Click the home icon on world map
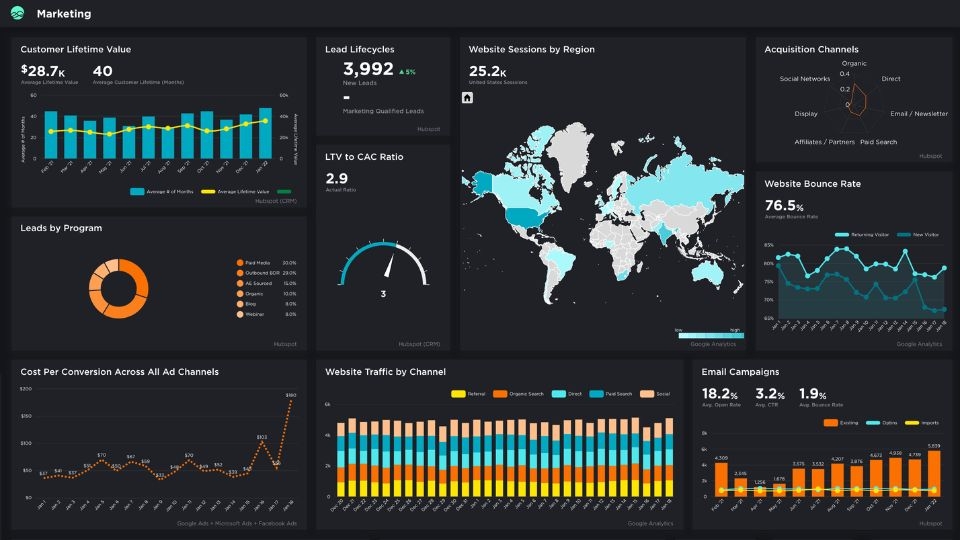 tap(467, 97)
